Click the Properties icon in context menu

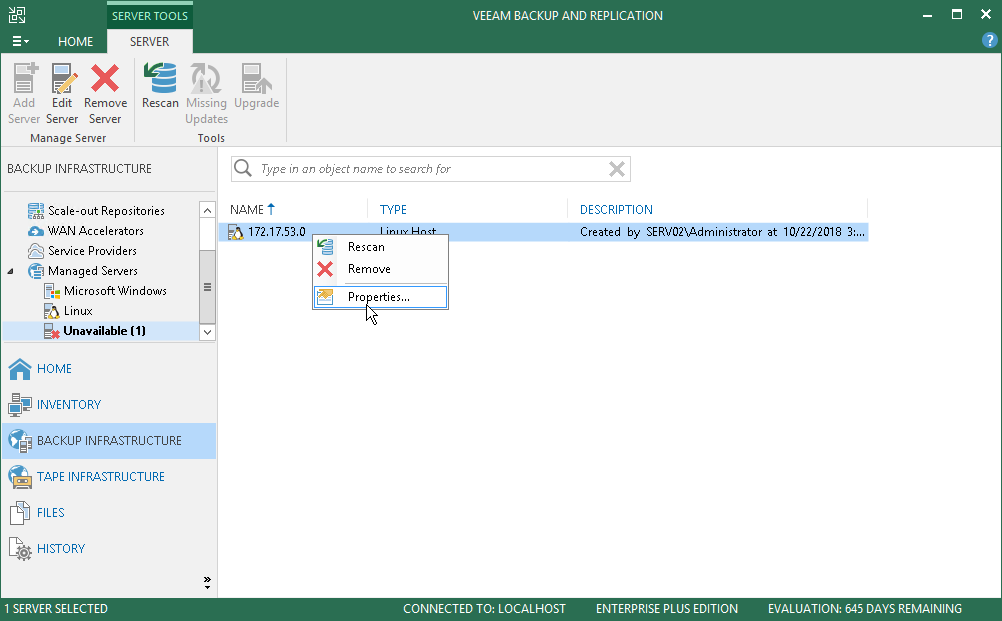[x=325, y=296]
